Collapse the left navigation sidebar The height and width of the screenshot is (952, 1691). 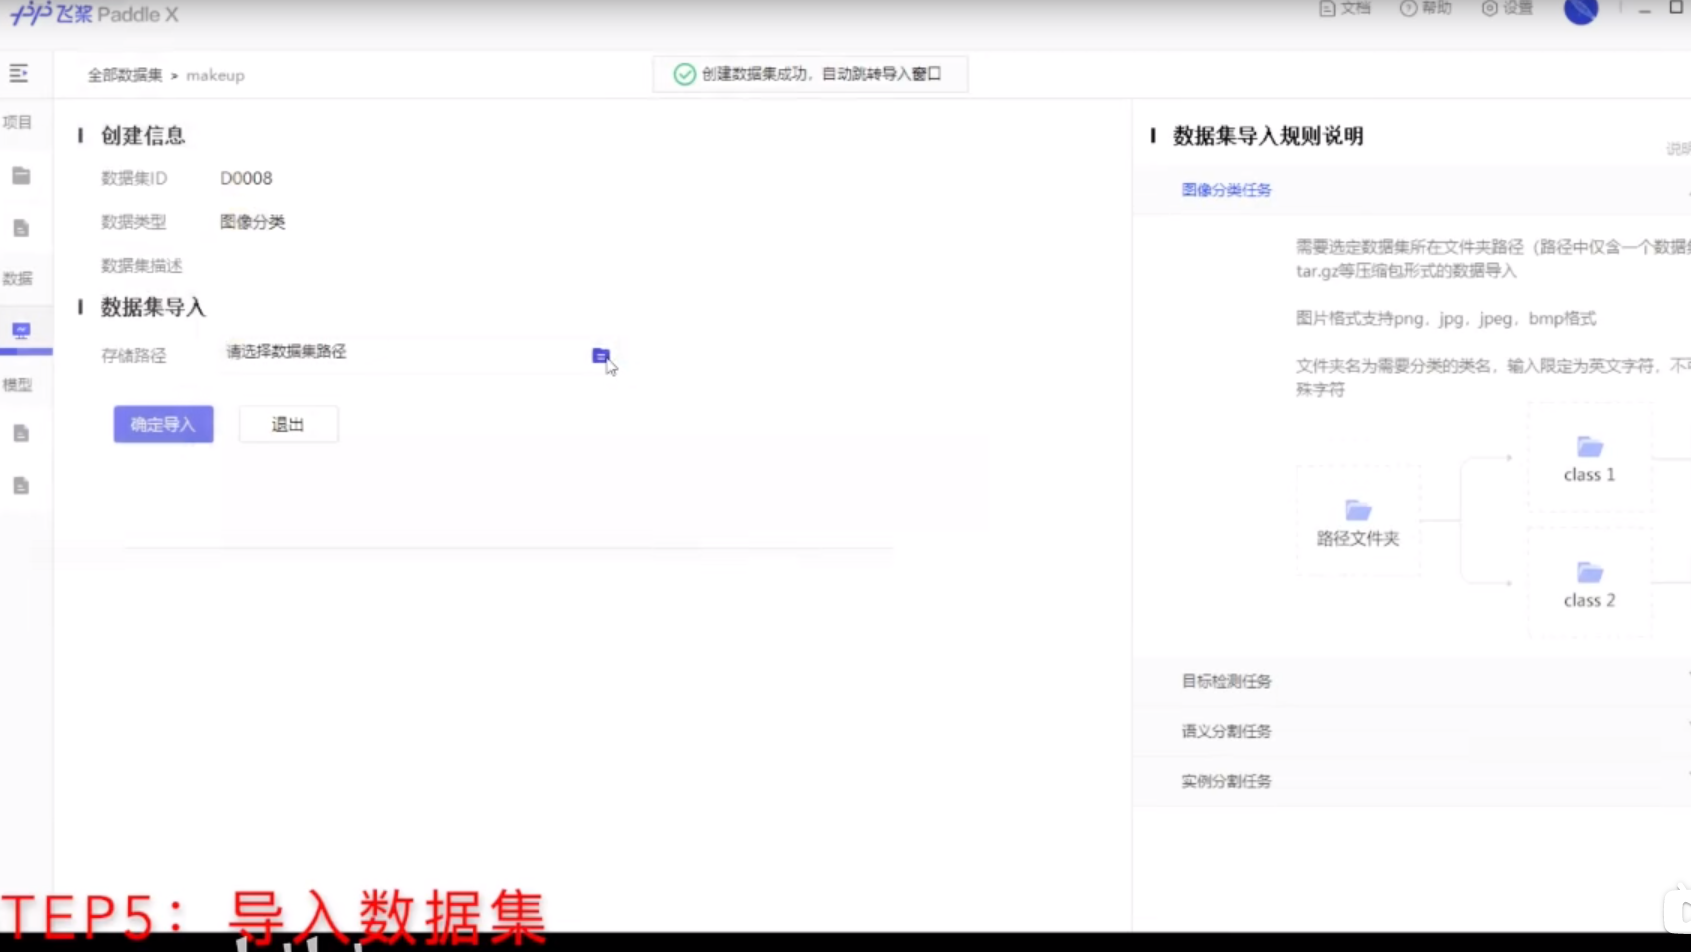pyautogui.click(x=18, y=72)
